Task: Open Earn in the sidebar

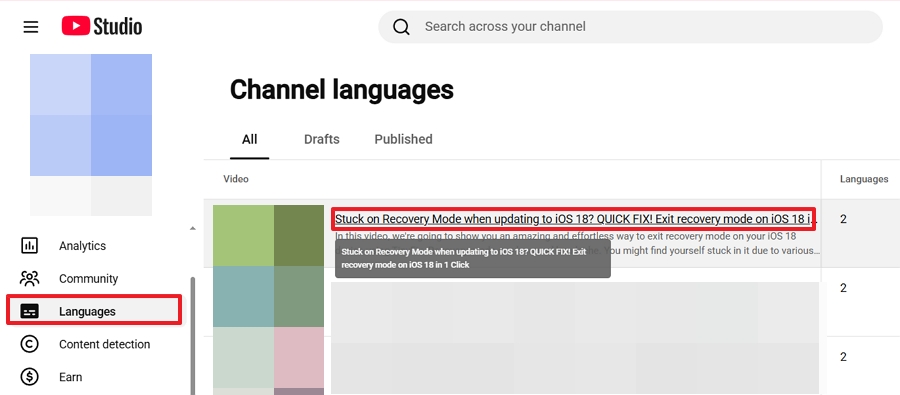Action: (71, 377)
